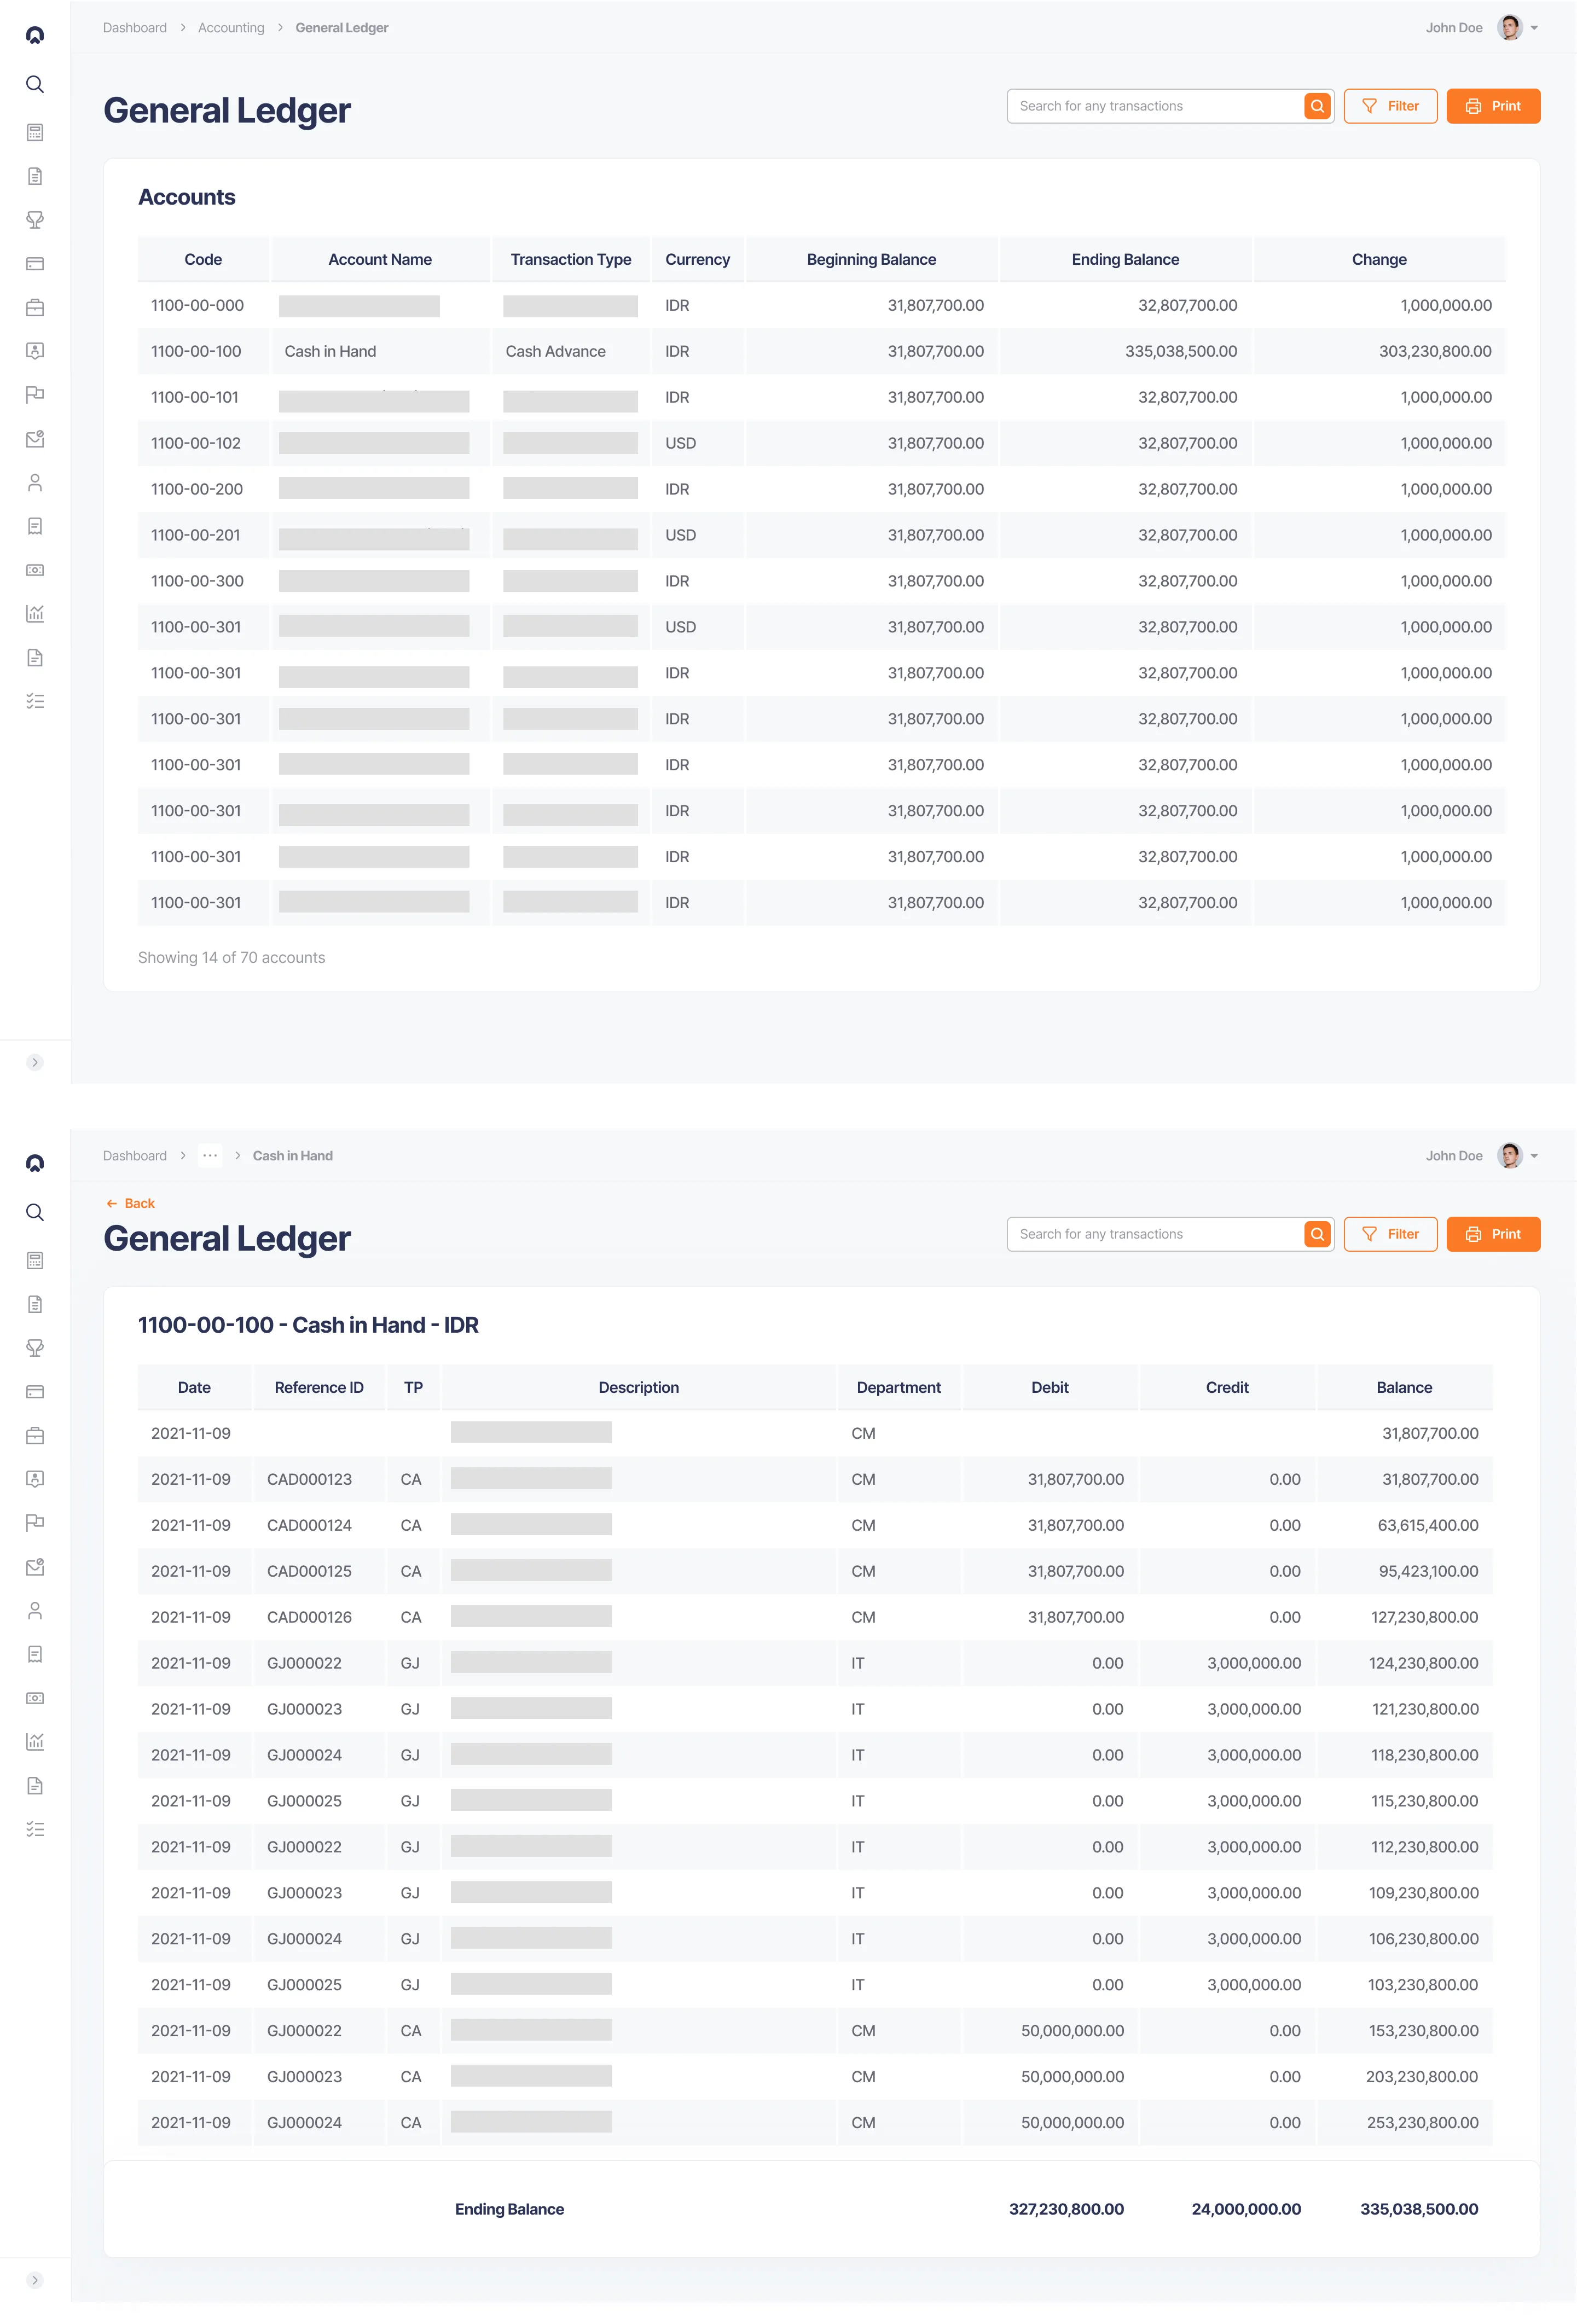
Task: Click the orange search button on the Accounts page
Action: click(x=1317, y=106)
